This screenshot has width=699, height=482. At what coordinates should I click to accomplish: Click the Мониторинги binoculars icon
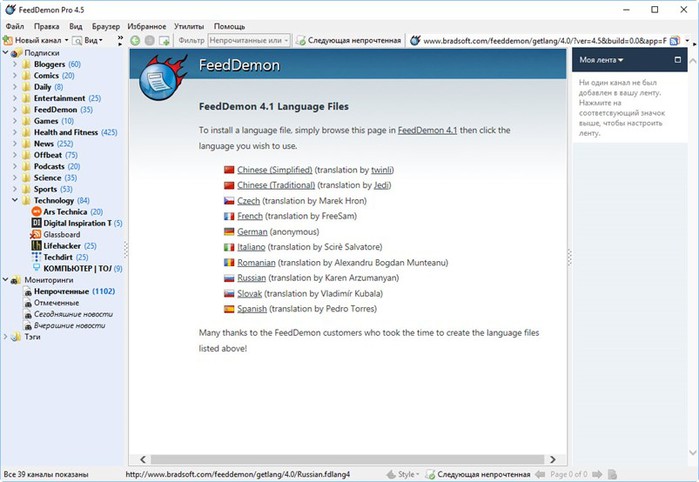coord(16,280)
